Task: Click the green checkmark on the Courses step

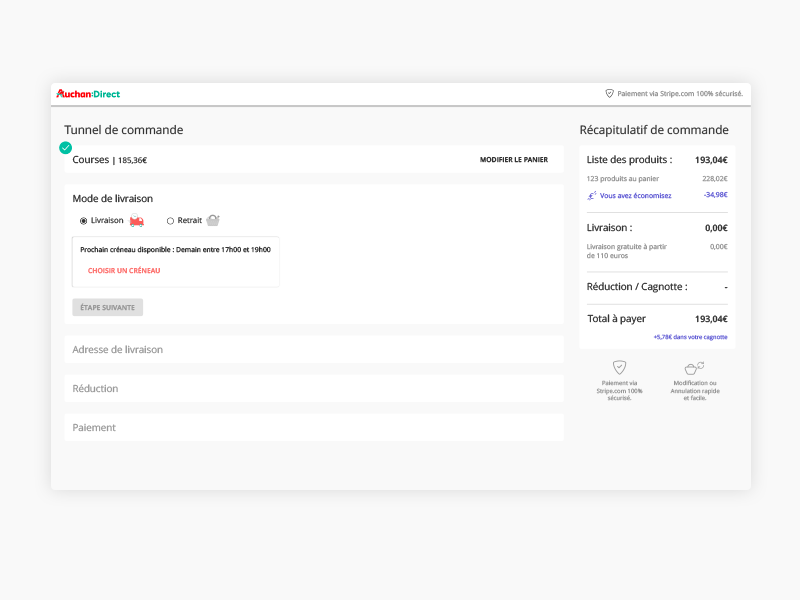Action: pyautogui.click(x=65, y=147)
